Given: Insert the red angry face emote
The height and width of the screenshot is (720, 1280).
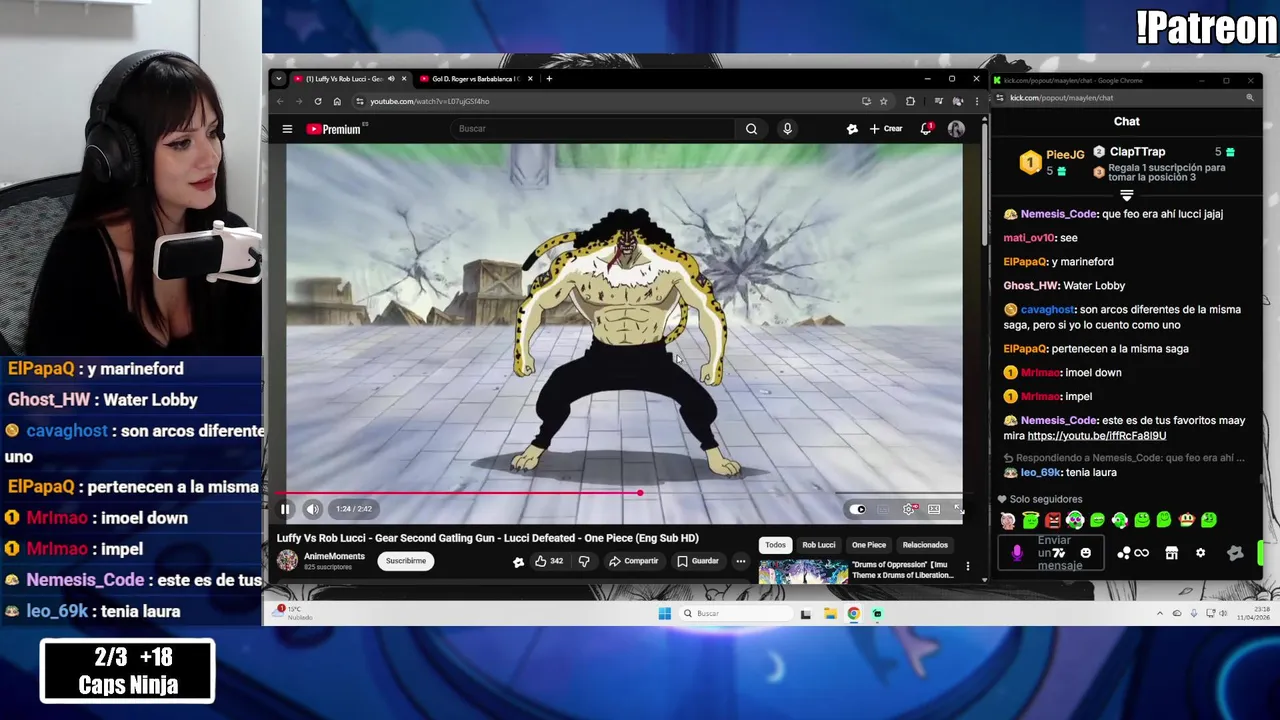Looking at the screenshot, I should click(x=1053, y=520).
